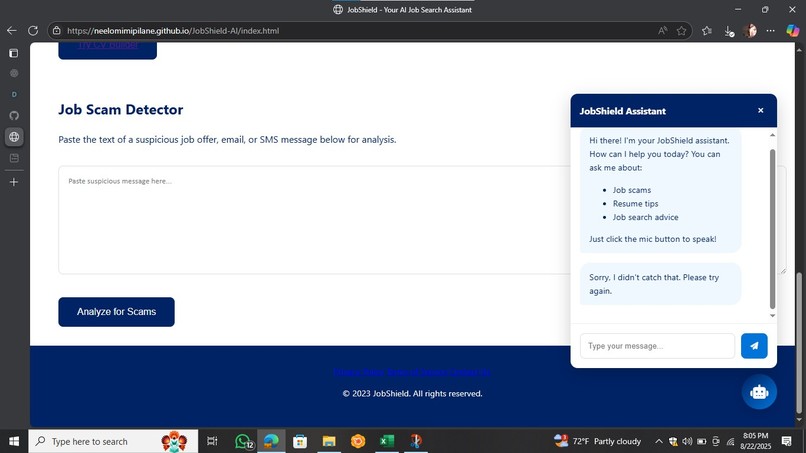
Task: Open File Explorer from the taskbar
Action: click(329, 441)
